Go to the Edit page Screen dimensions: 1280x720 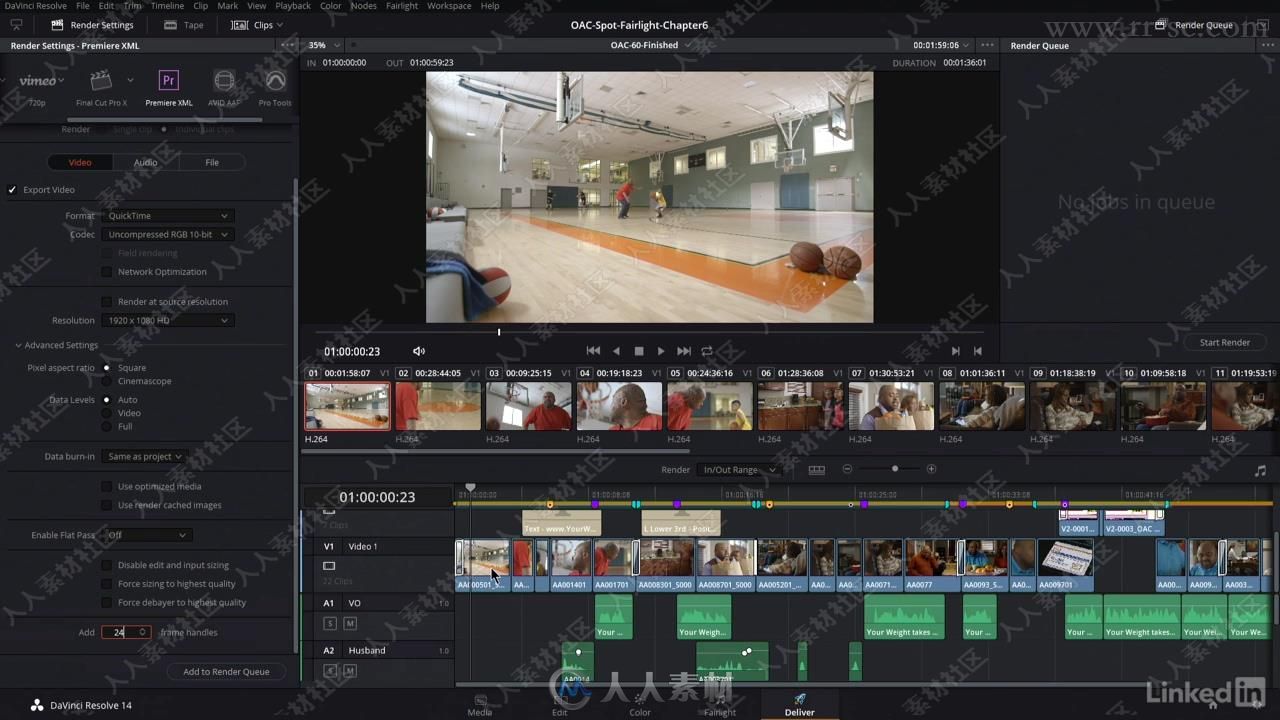point(560,705)
